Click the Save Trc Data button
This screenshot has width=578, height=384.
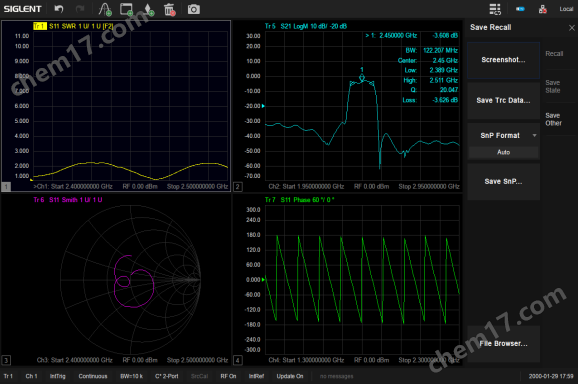[x=504, y=100]
